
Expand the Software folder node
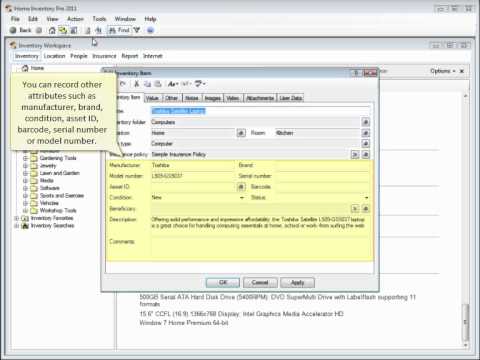tap(25, 188)
